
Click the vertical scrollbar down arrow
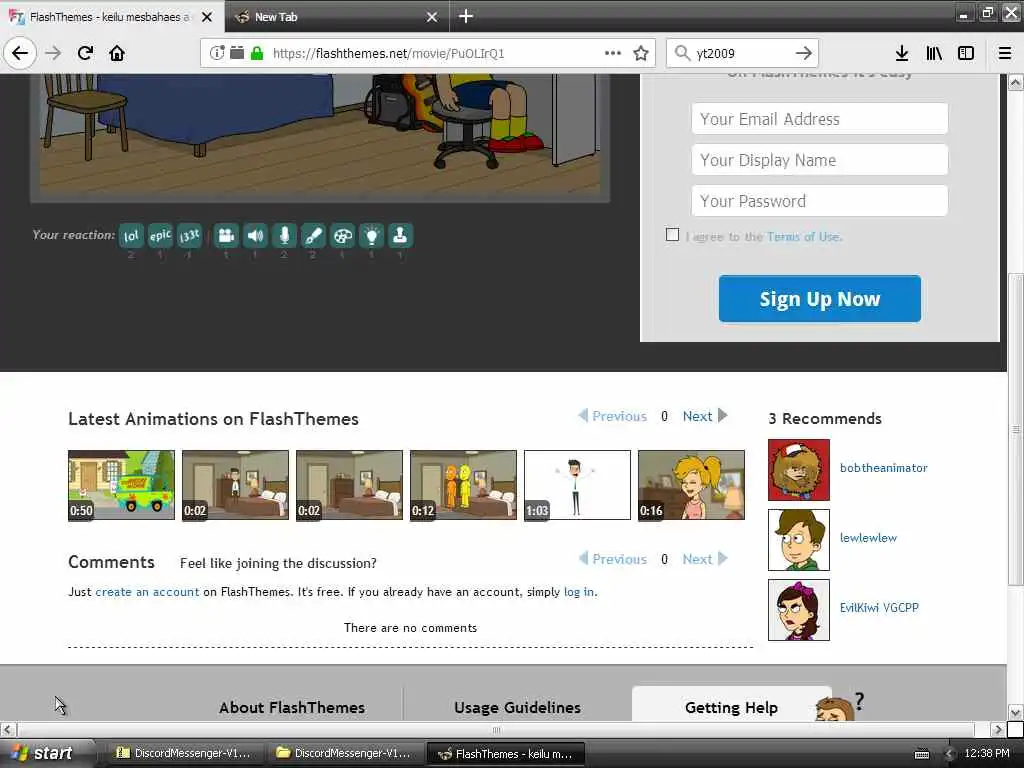[x=1016, y=712]
